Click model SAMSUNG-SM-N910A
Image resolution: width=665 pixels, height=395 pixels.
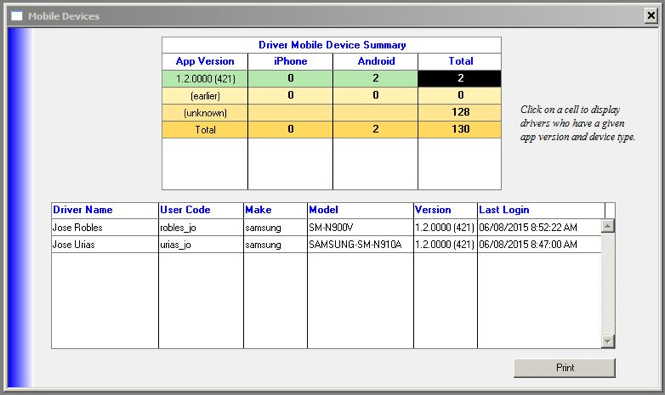point(360,244)
